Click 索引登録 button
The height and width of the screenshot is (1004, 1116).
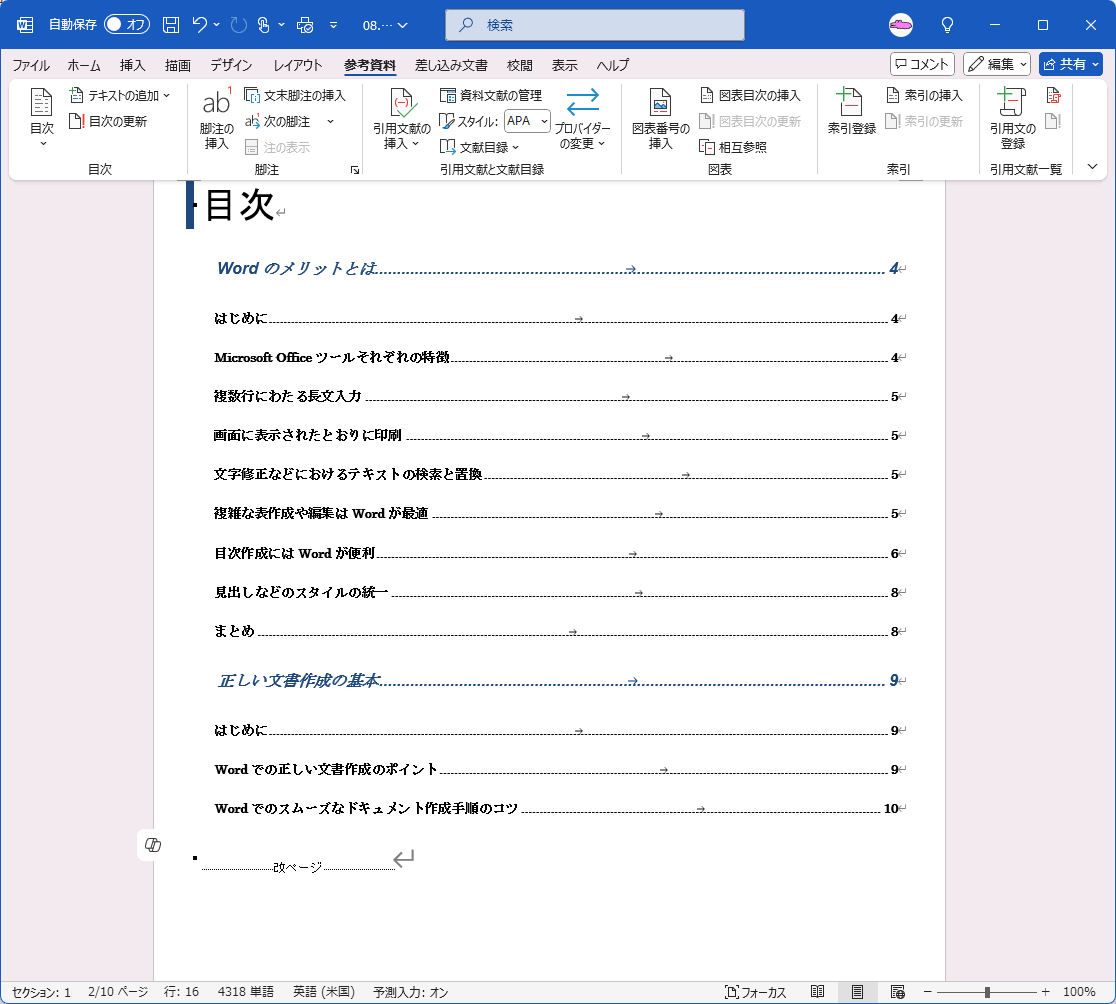pyautogui.click(x=851, y=112)
